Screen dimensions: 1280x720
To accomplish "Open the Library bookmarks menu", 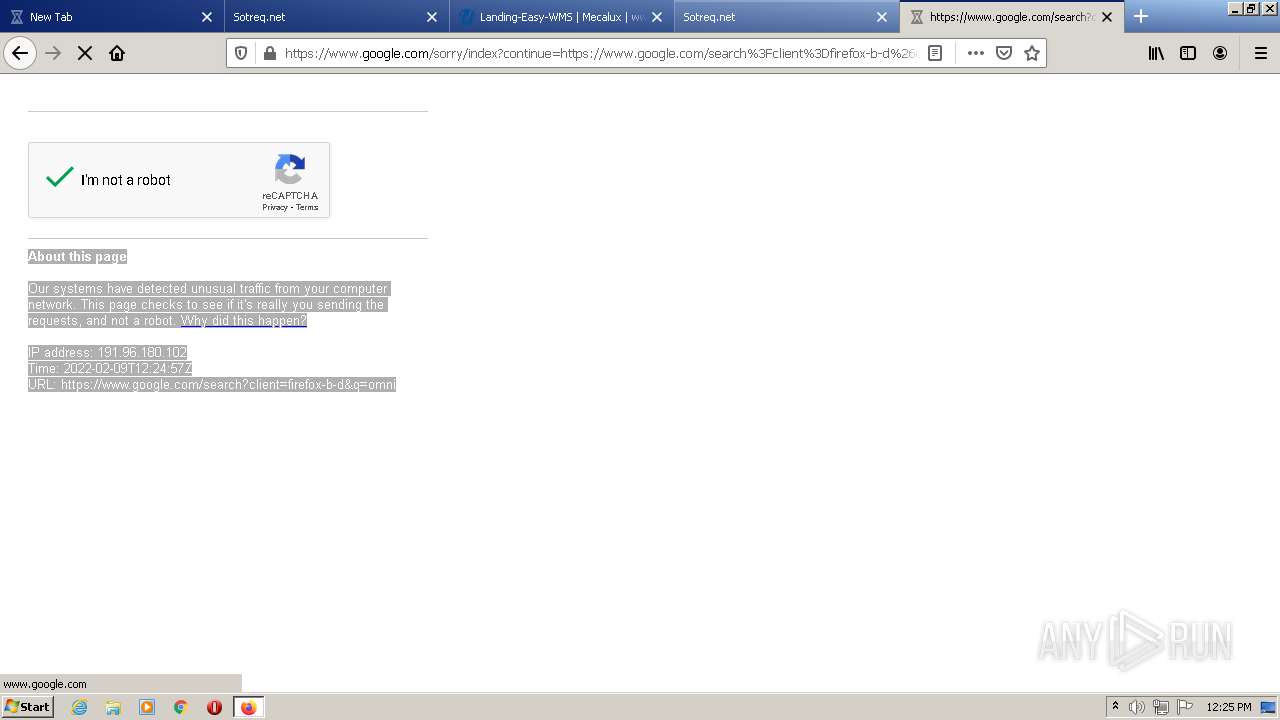I will [x=1156, y=53].
